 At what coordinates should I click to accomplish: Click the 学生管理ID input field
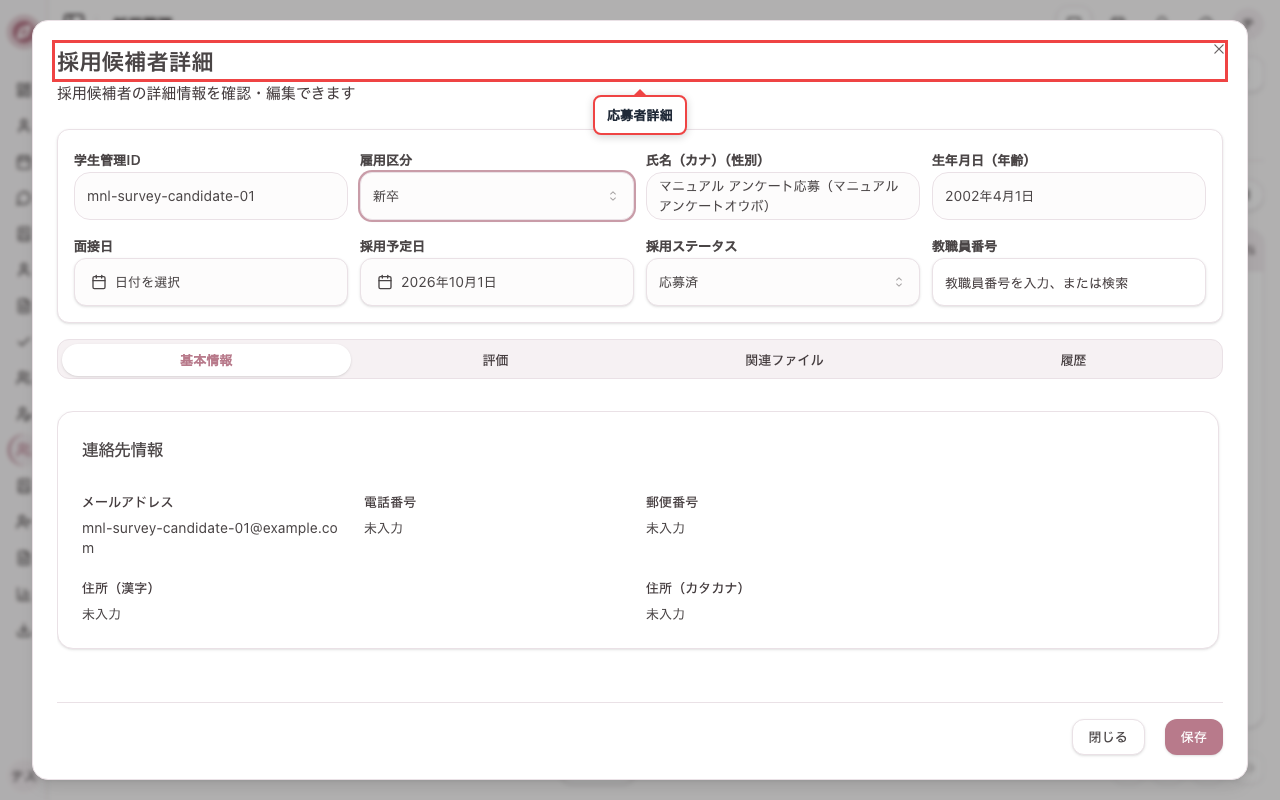pyautogui.click(x=211, y=196)
